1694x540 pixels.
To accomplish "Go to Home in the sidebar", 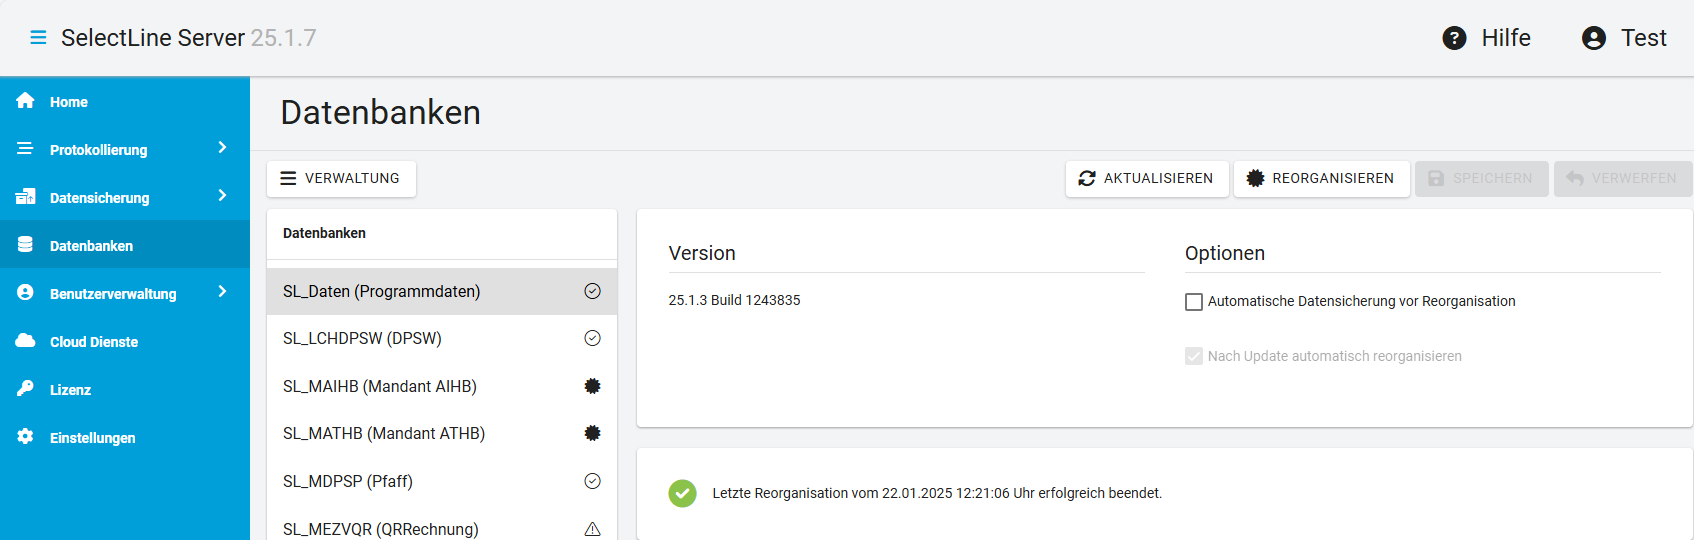I will coord(125,101).
